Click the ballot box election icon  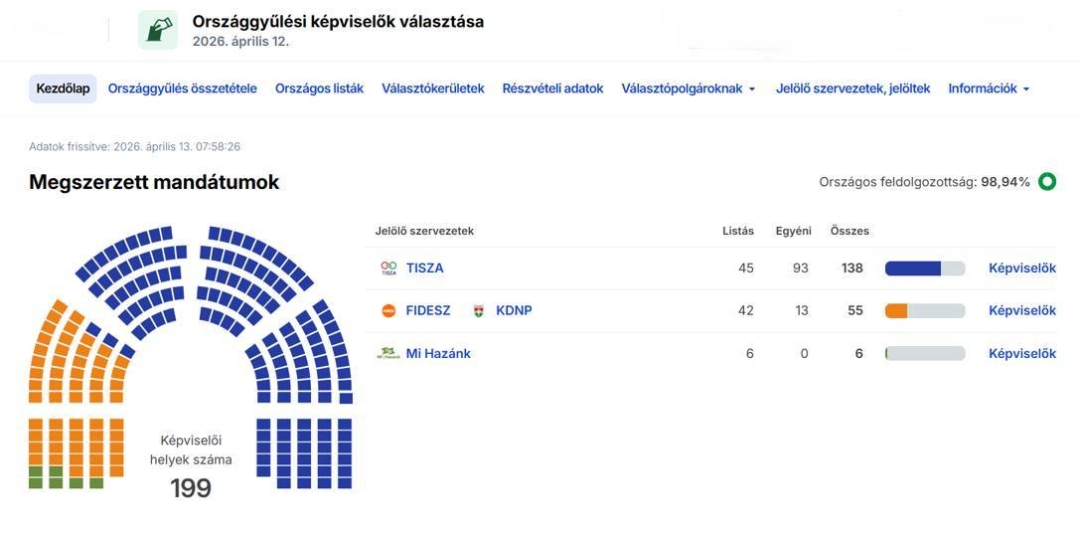point(158,30)
